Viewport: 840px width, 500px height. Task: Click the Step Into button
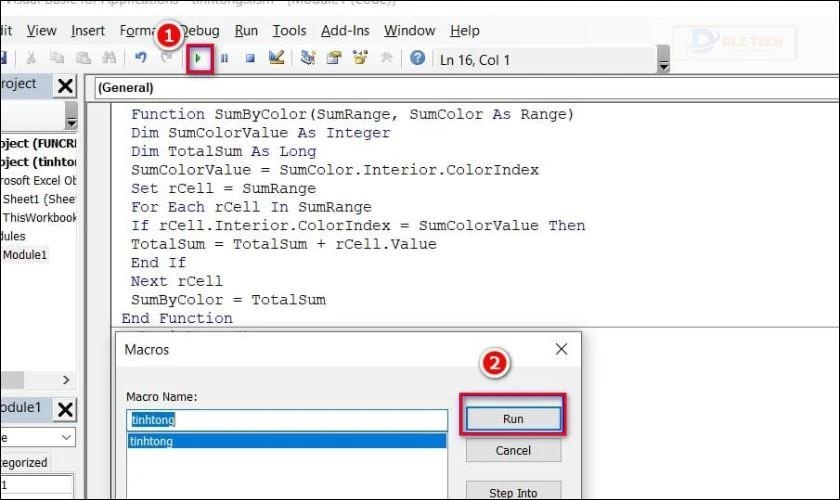[x=513, y=491]
